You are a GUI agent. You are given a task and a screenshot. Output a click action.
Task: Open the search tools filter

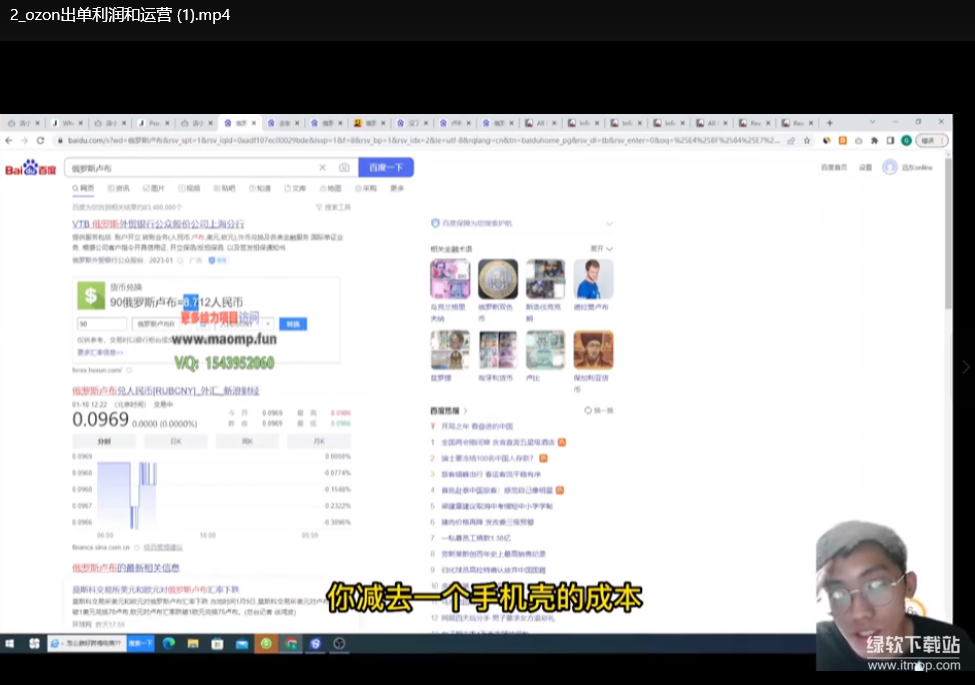pyautogui.click(x=333, y=207)
